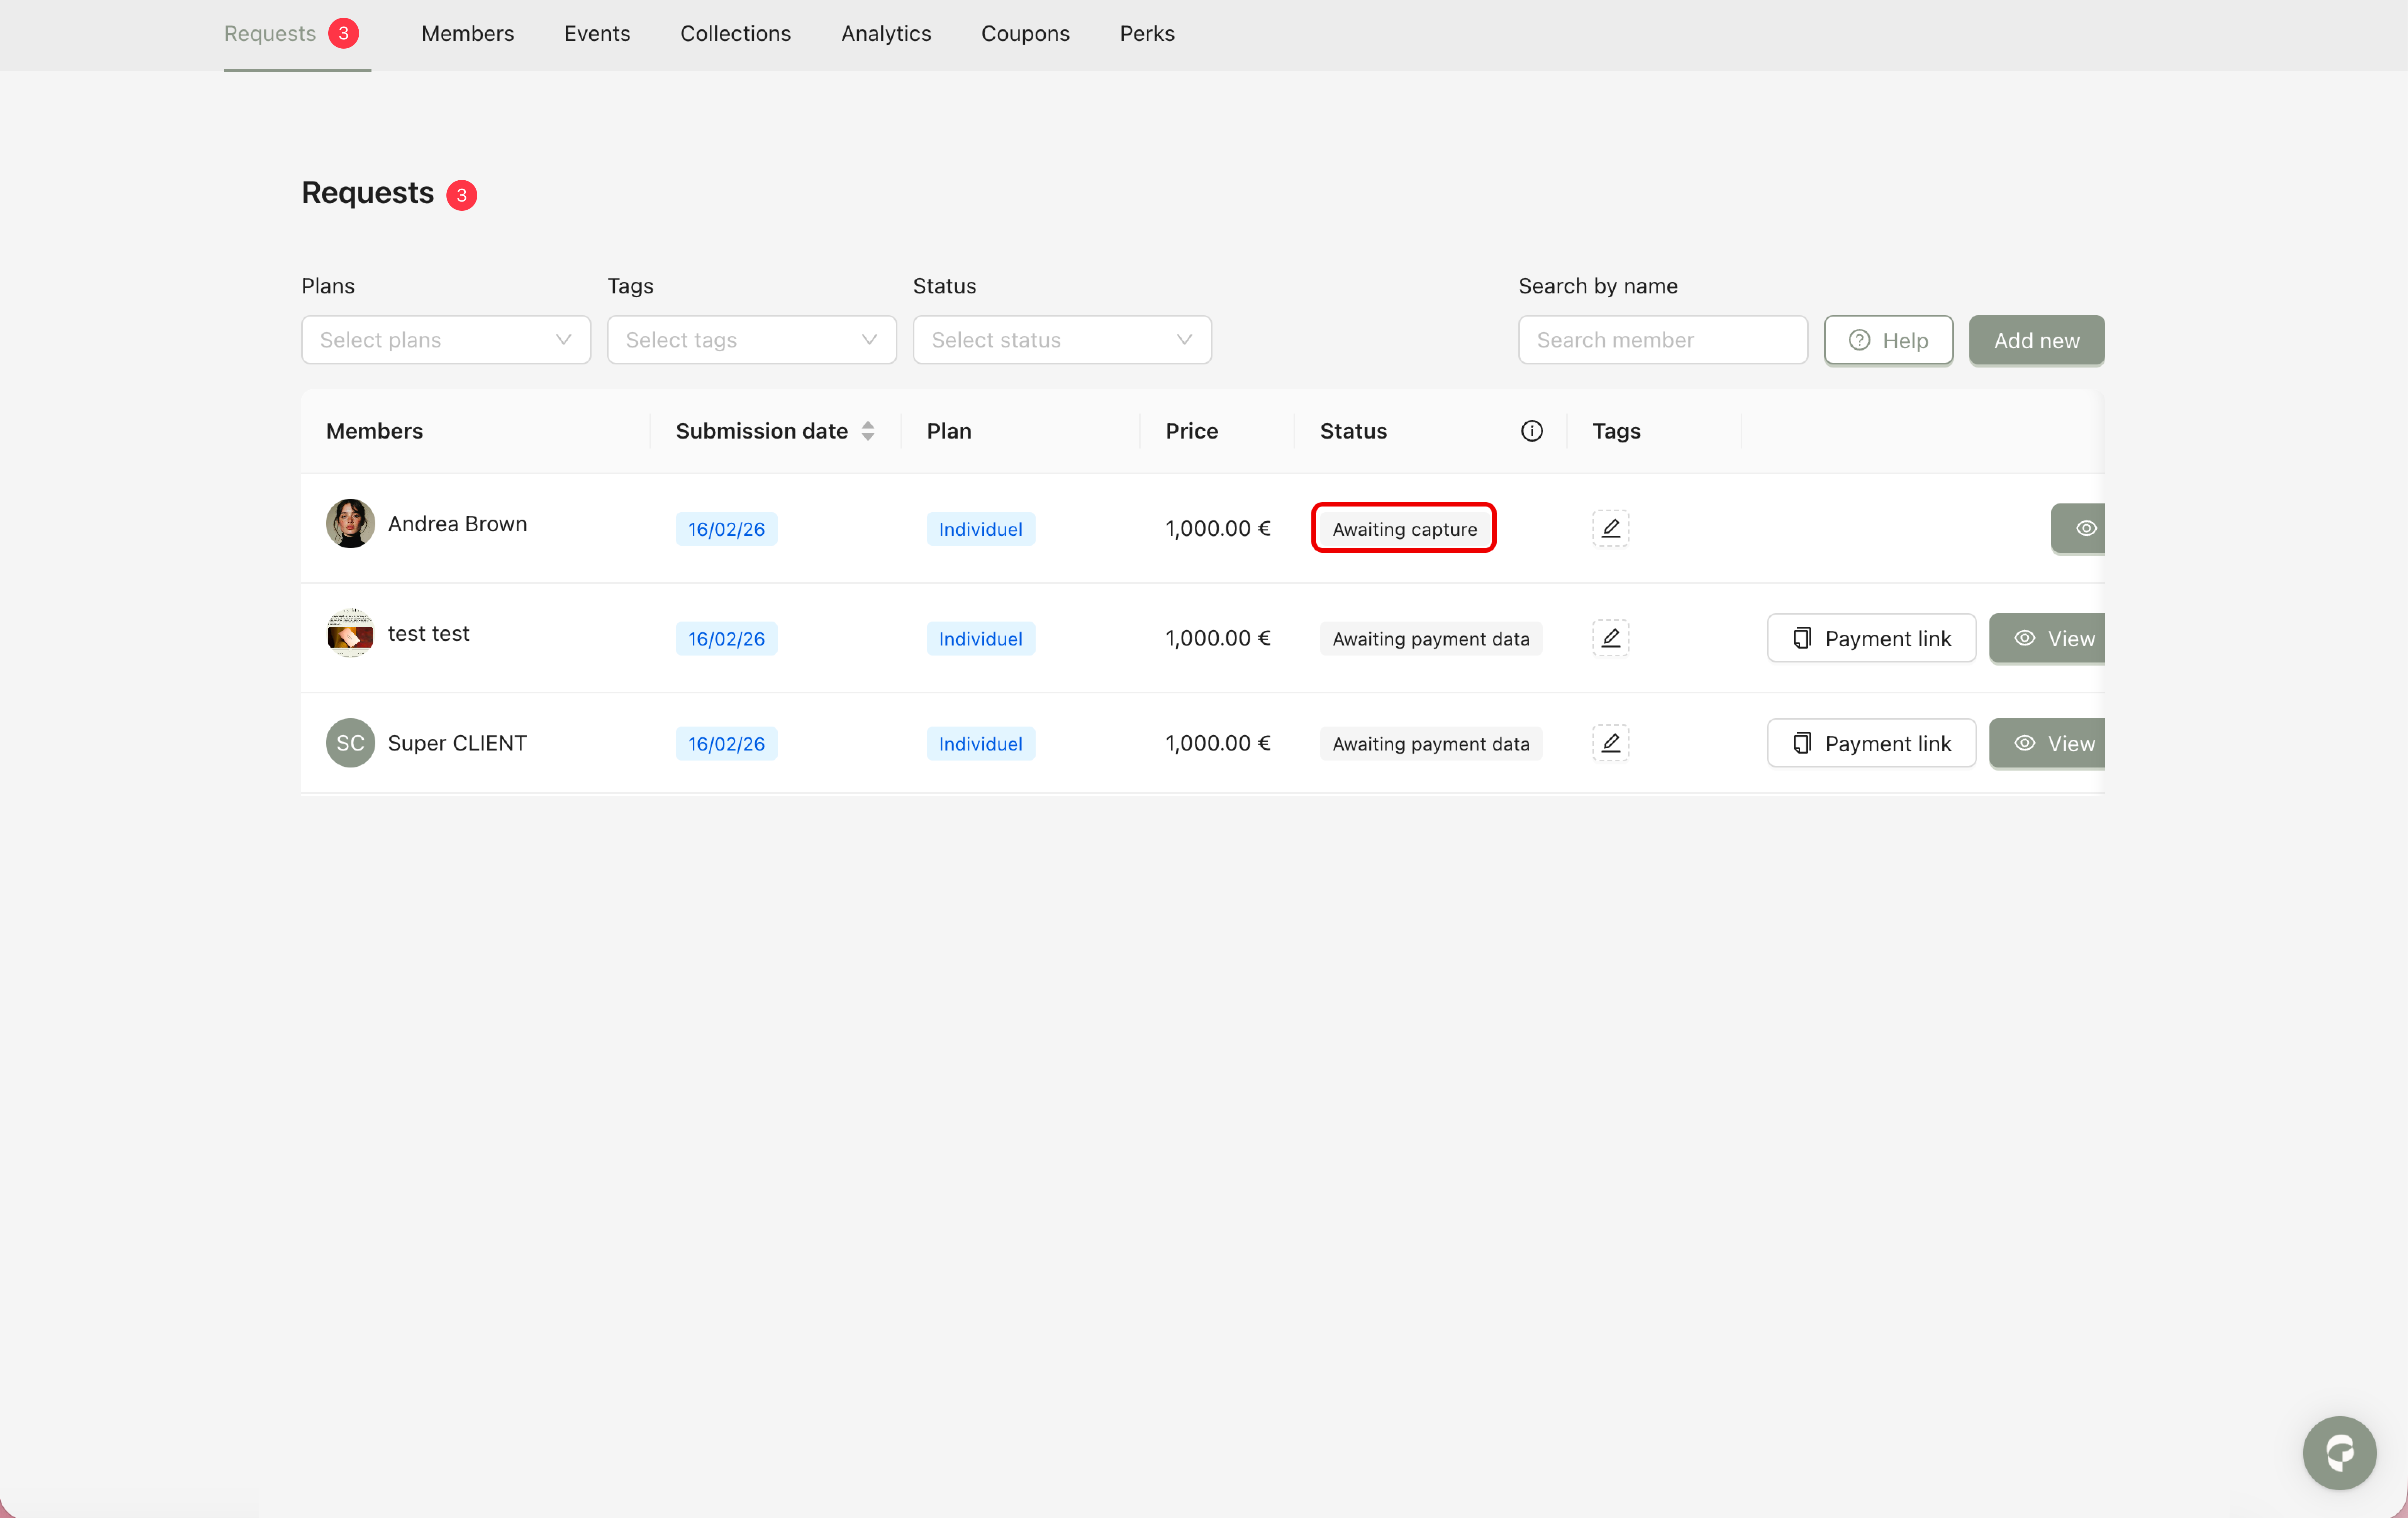Viewport: 2408px width, 1518px height.
Task: Click the SC avatar for Super CLIENT
Action: pyautogui.click(x=350, y=743)
